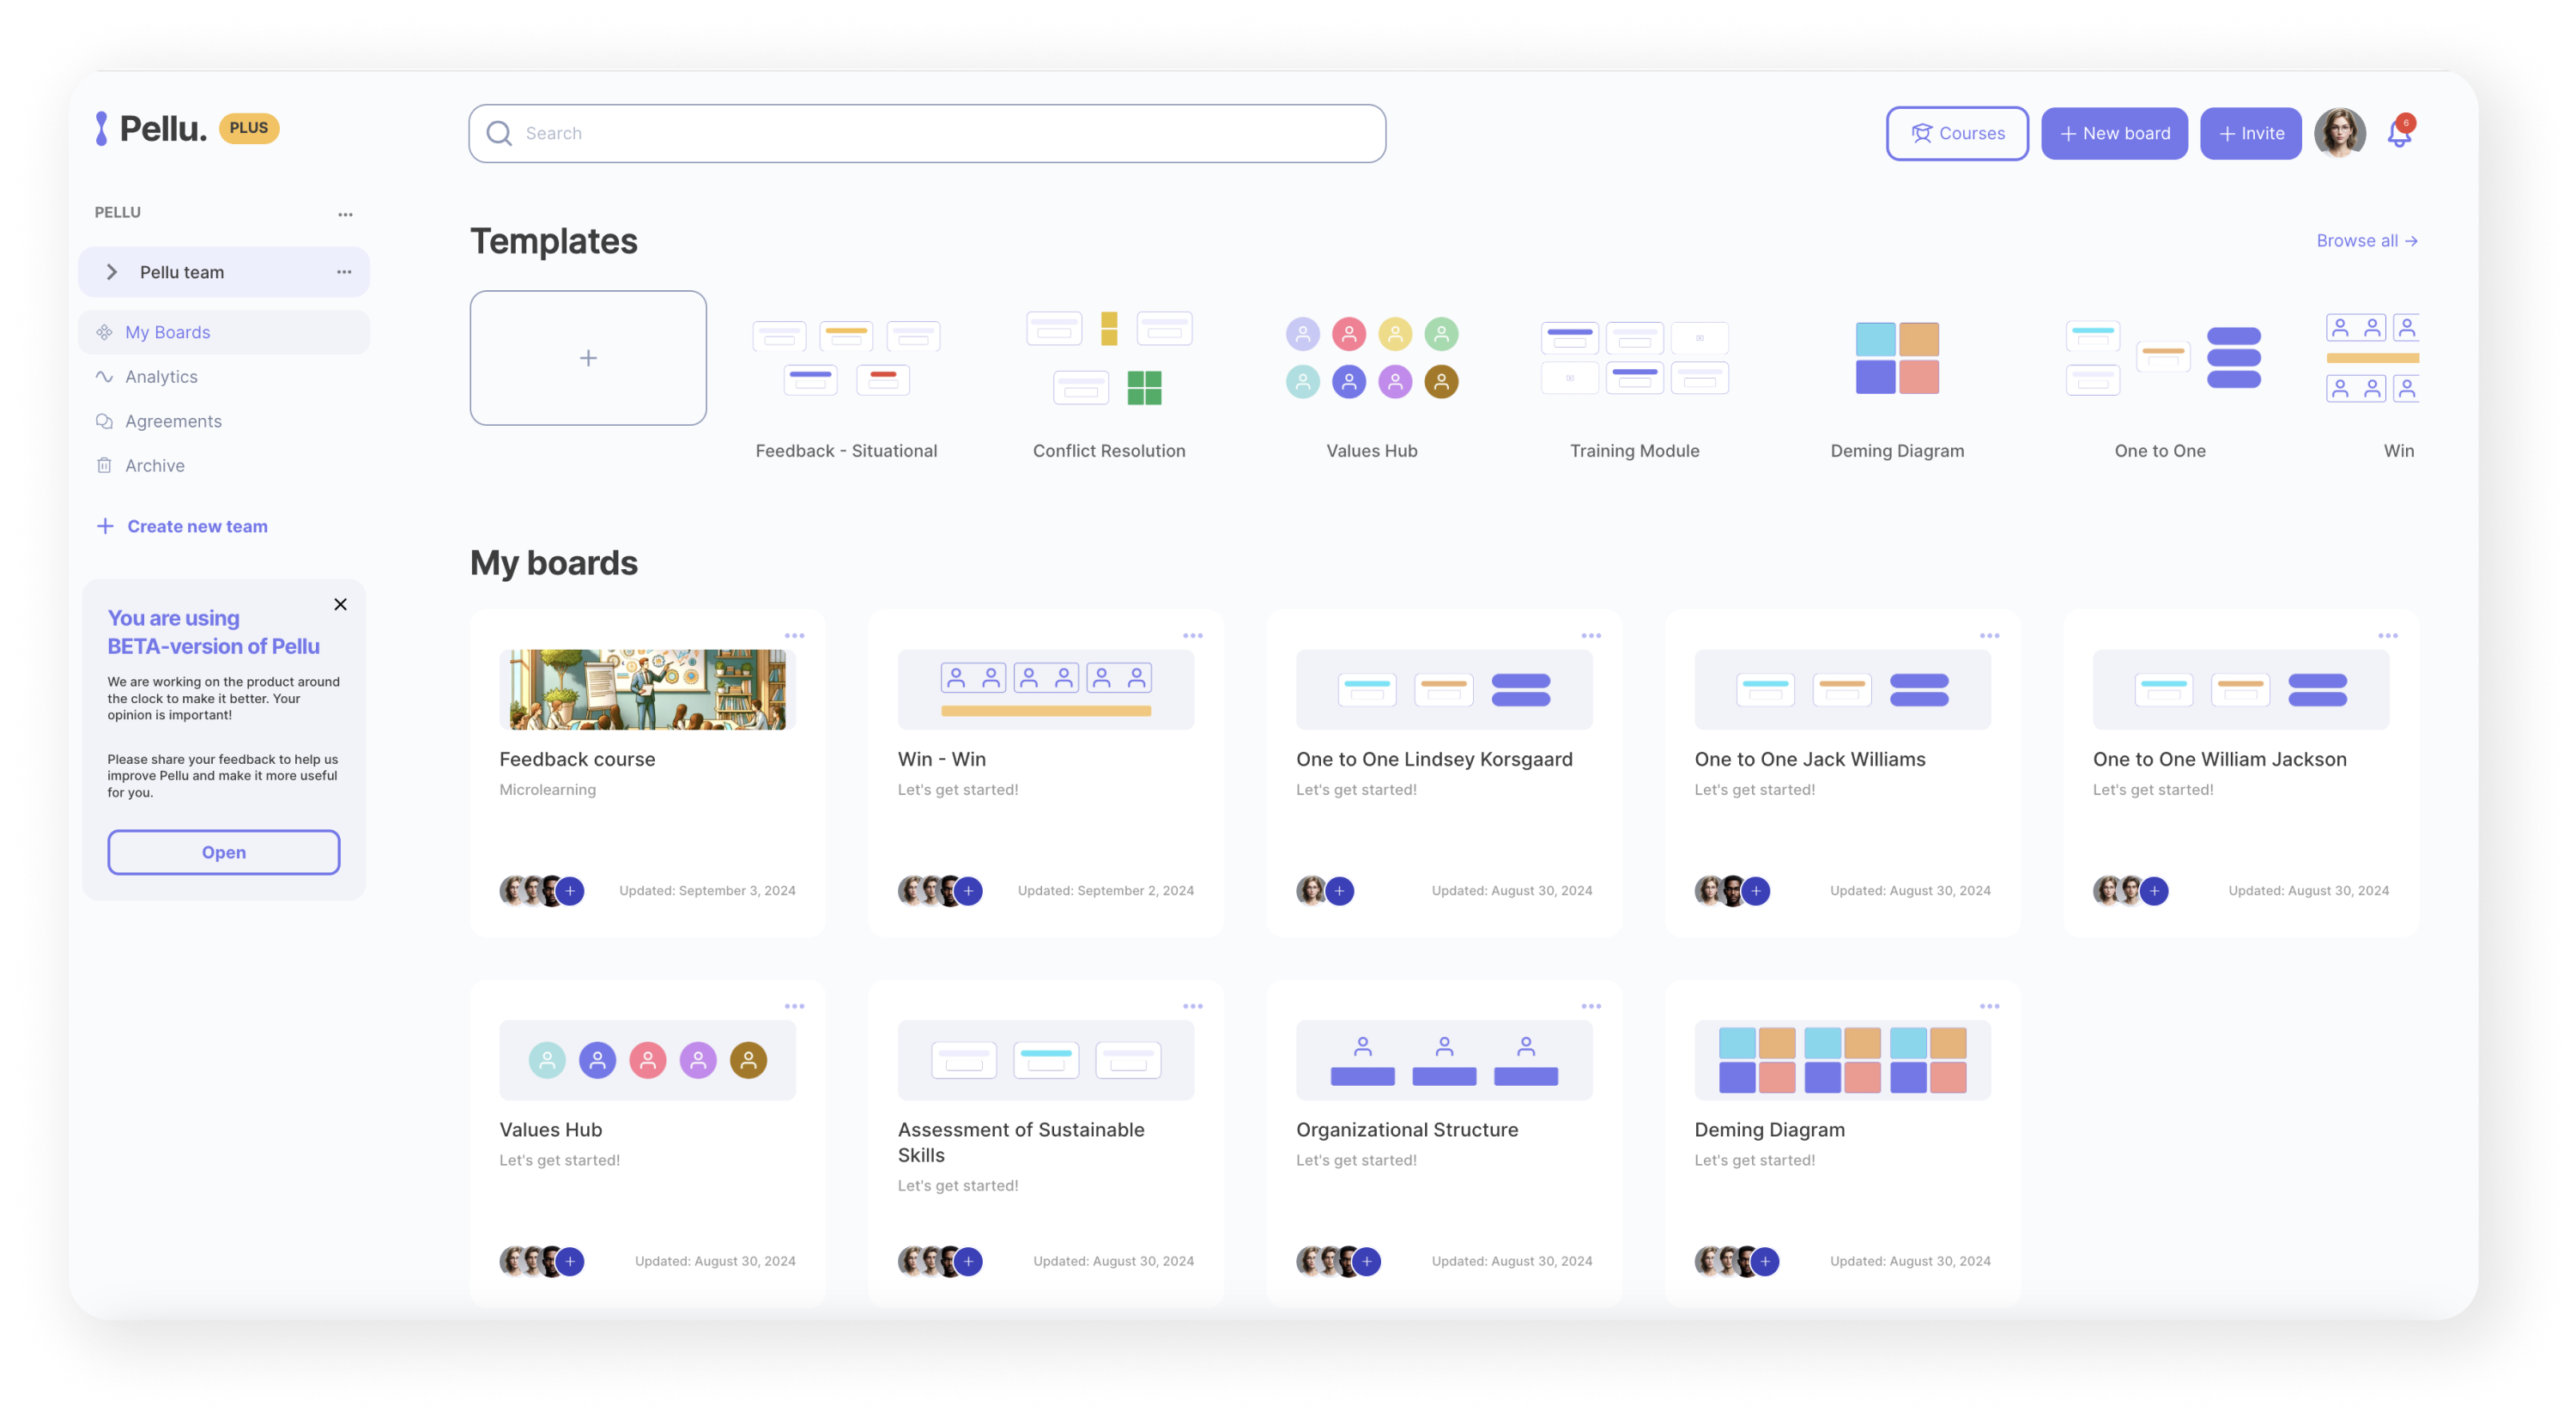2576x1418 pixels.
Task: Open Pellu team three-dot menu
Action: coord(344,272)
